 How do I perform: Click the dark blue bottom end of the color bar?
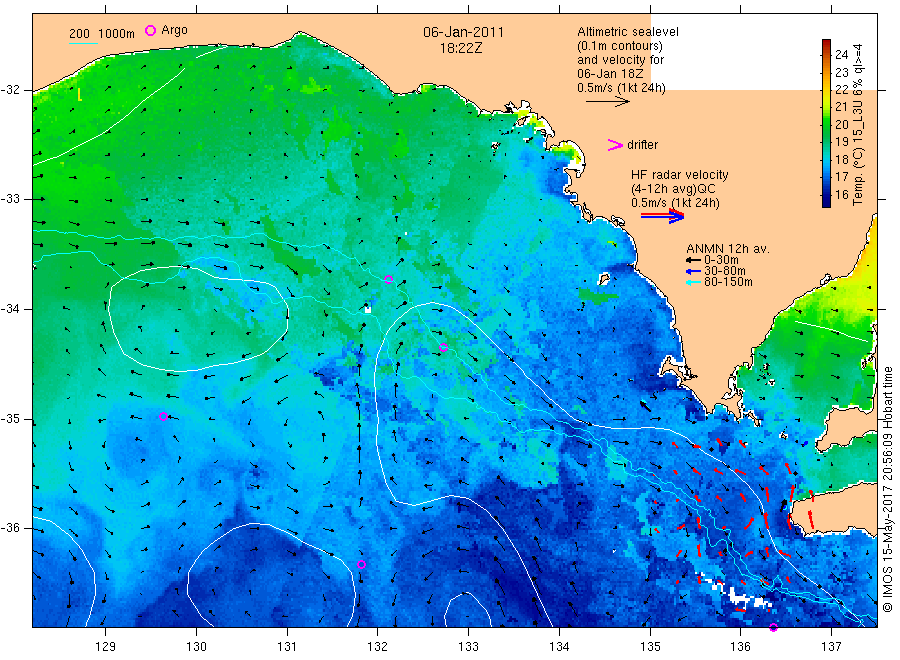point(827,203)
